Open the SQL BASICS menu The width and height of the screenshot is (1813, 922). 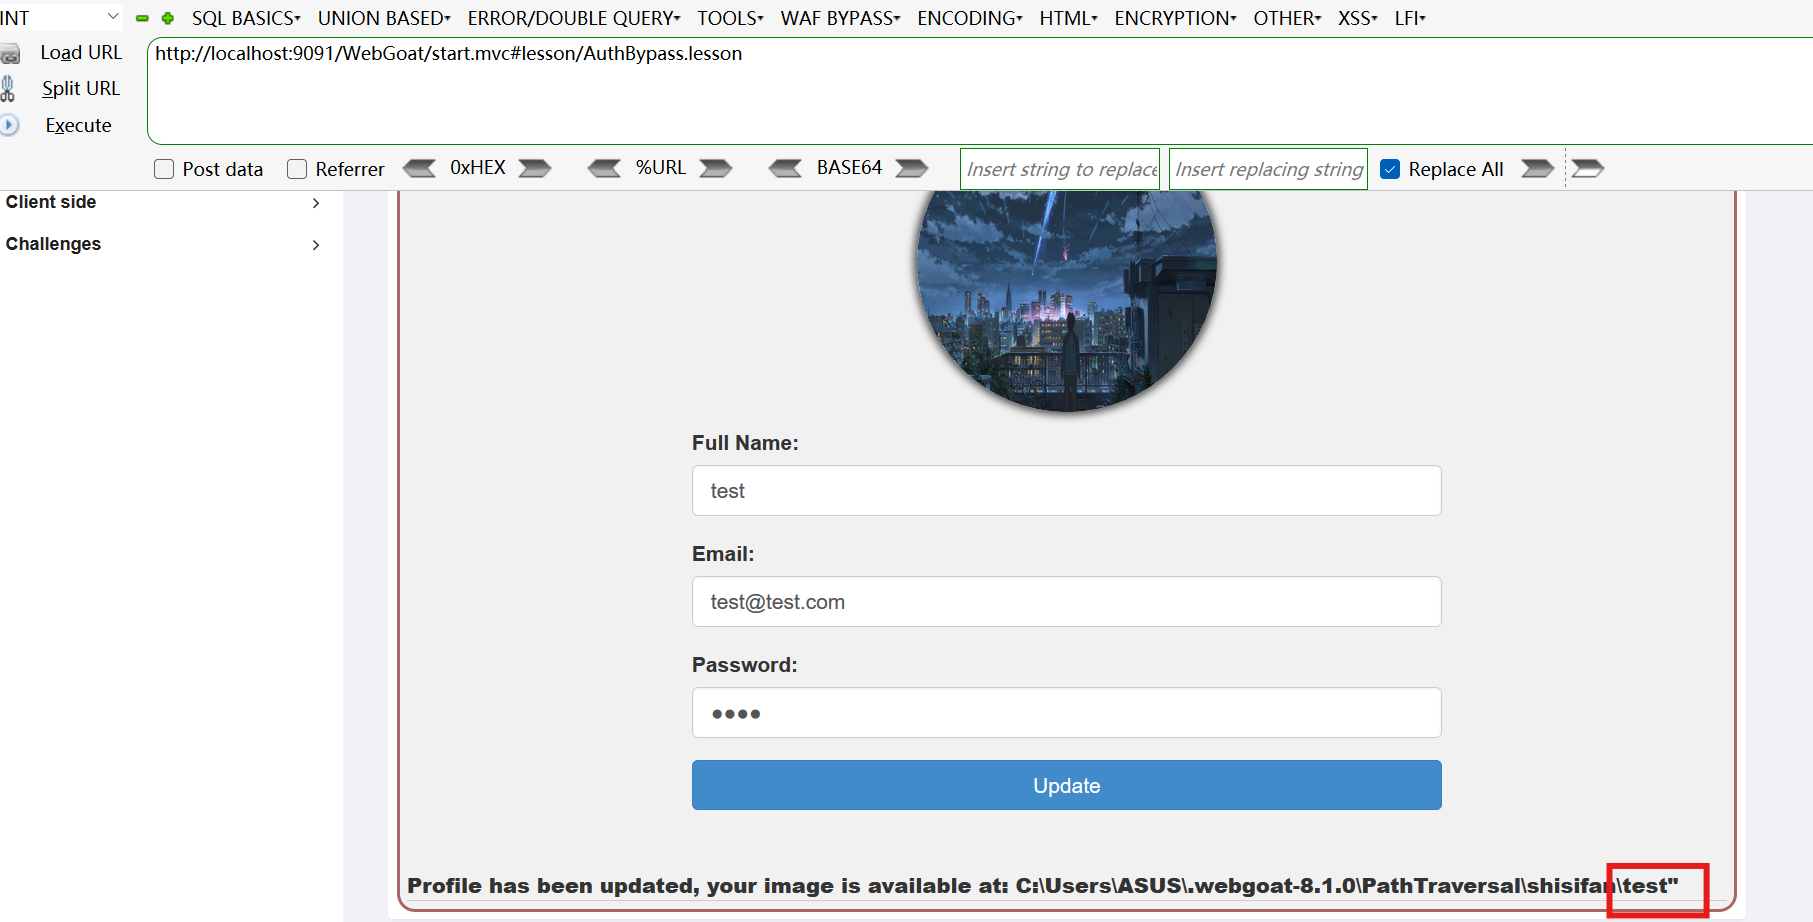(246, 18)
